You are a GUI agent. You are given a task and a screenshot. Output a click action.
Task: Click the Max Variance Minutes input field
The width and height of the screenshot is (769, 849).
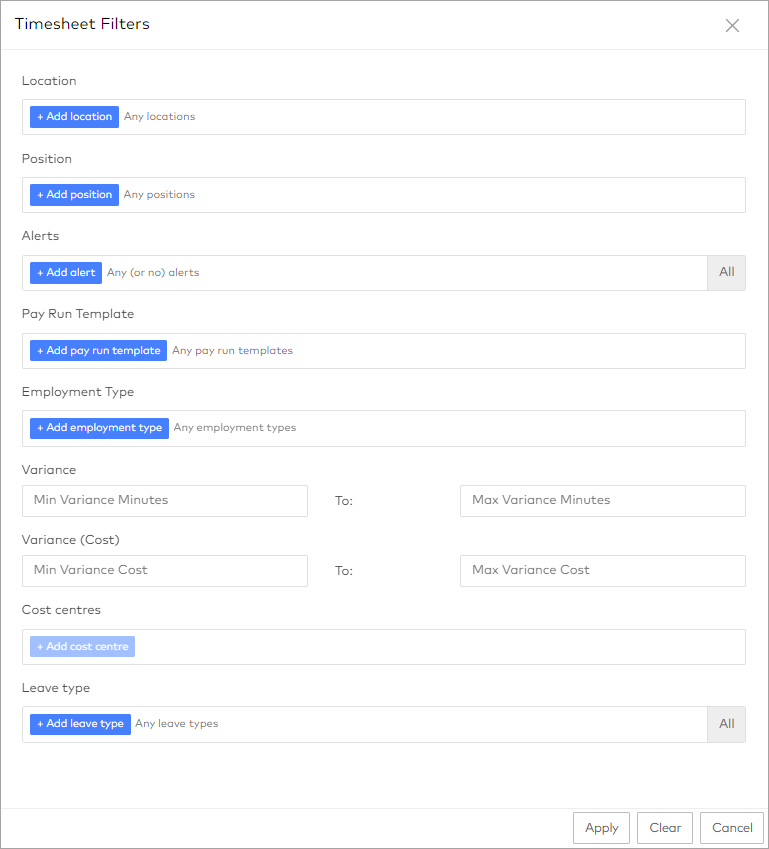(x=601, y=500)
